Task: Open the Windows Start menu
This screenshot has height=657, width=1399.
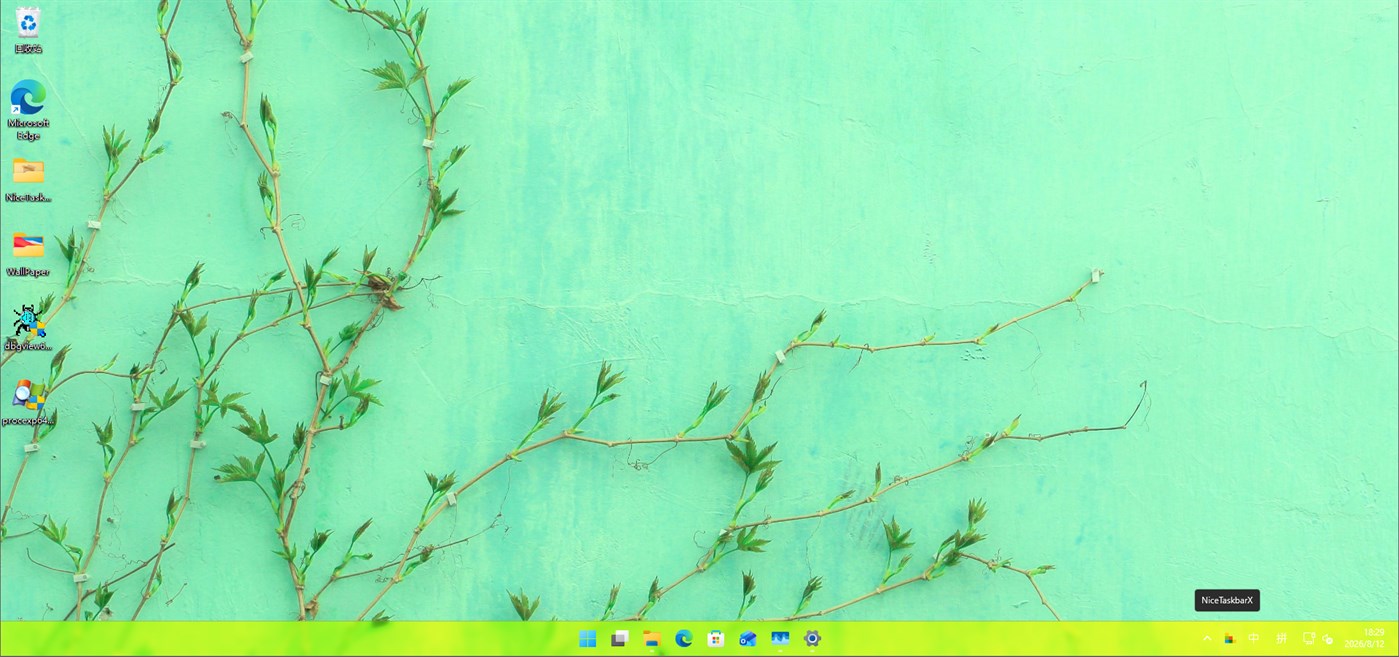Action: 588,639
